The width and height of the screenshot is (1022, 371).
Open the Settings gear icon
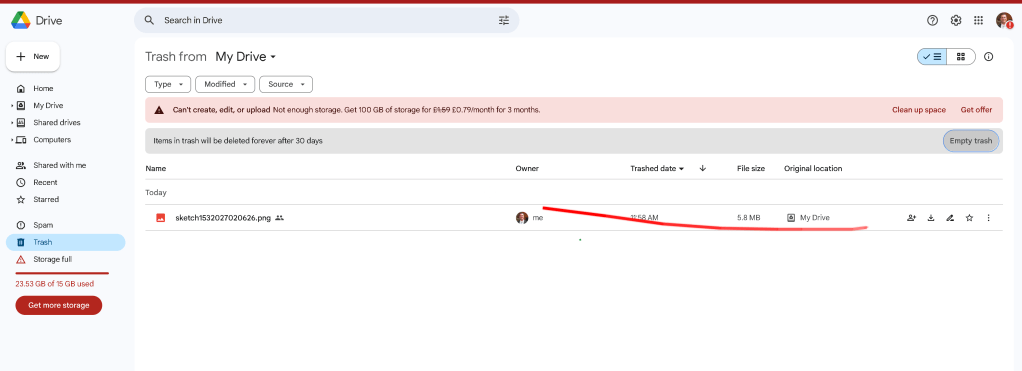point(956,20)
